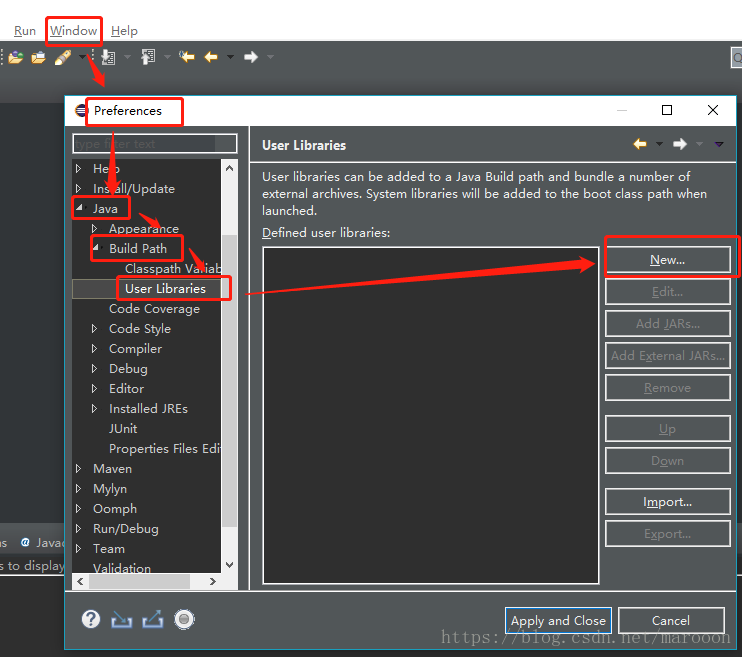Viewport: 742px width, 657px height.
Task: Click the pencil highlighter toolbar icon
Action: [x=63, y=57]
